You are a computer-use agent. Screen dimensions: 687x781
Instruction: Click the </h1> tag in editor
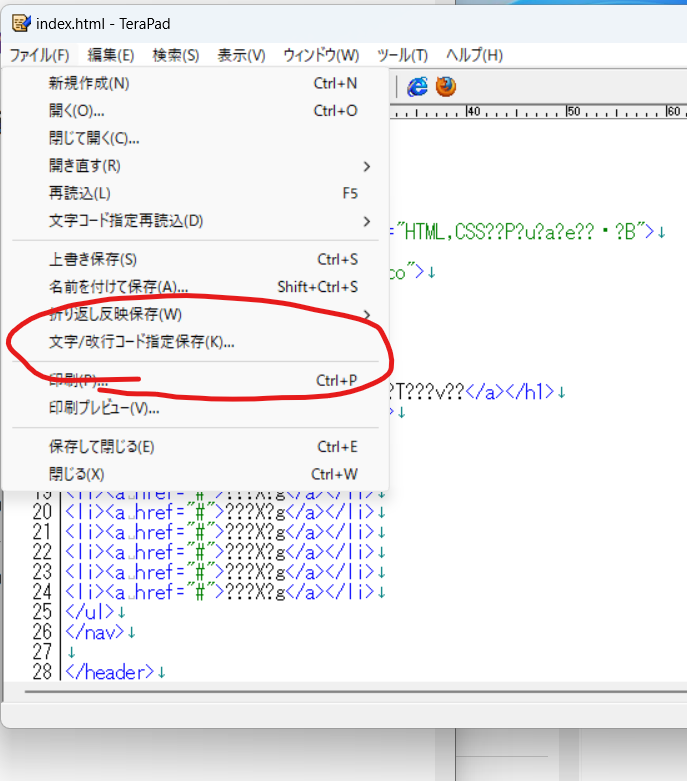pos(530,392)
